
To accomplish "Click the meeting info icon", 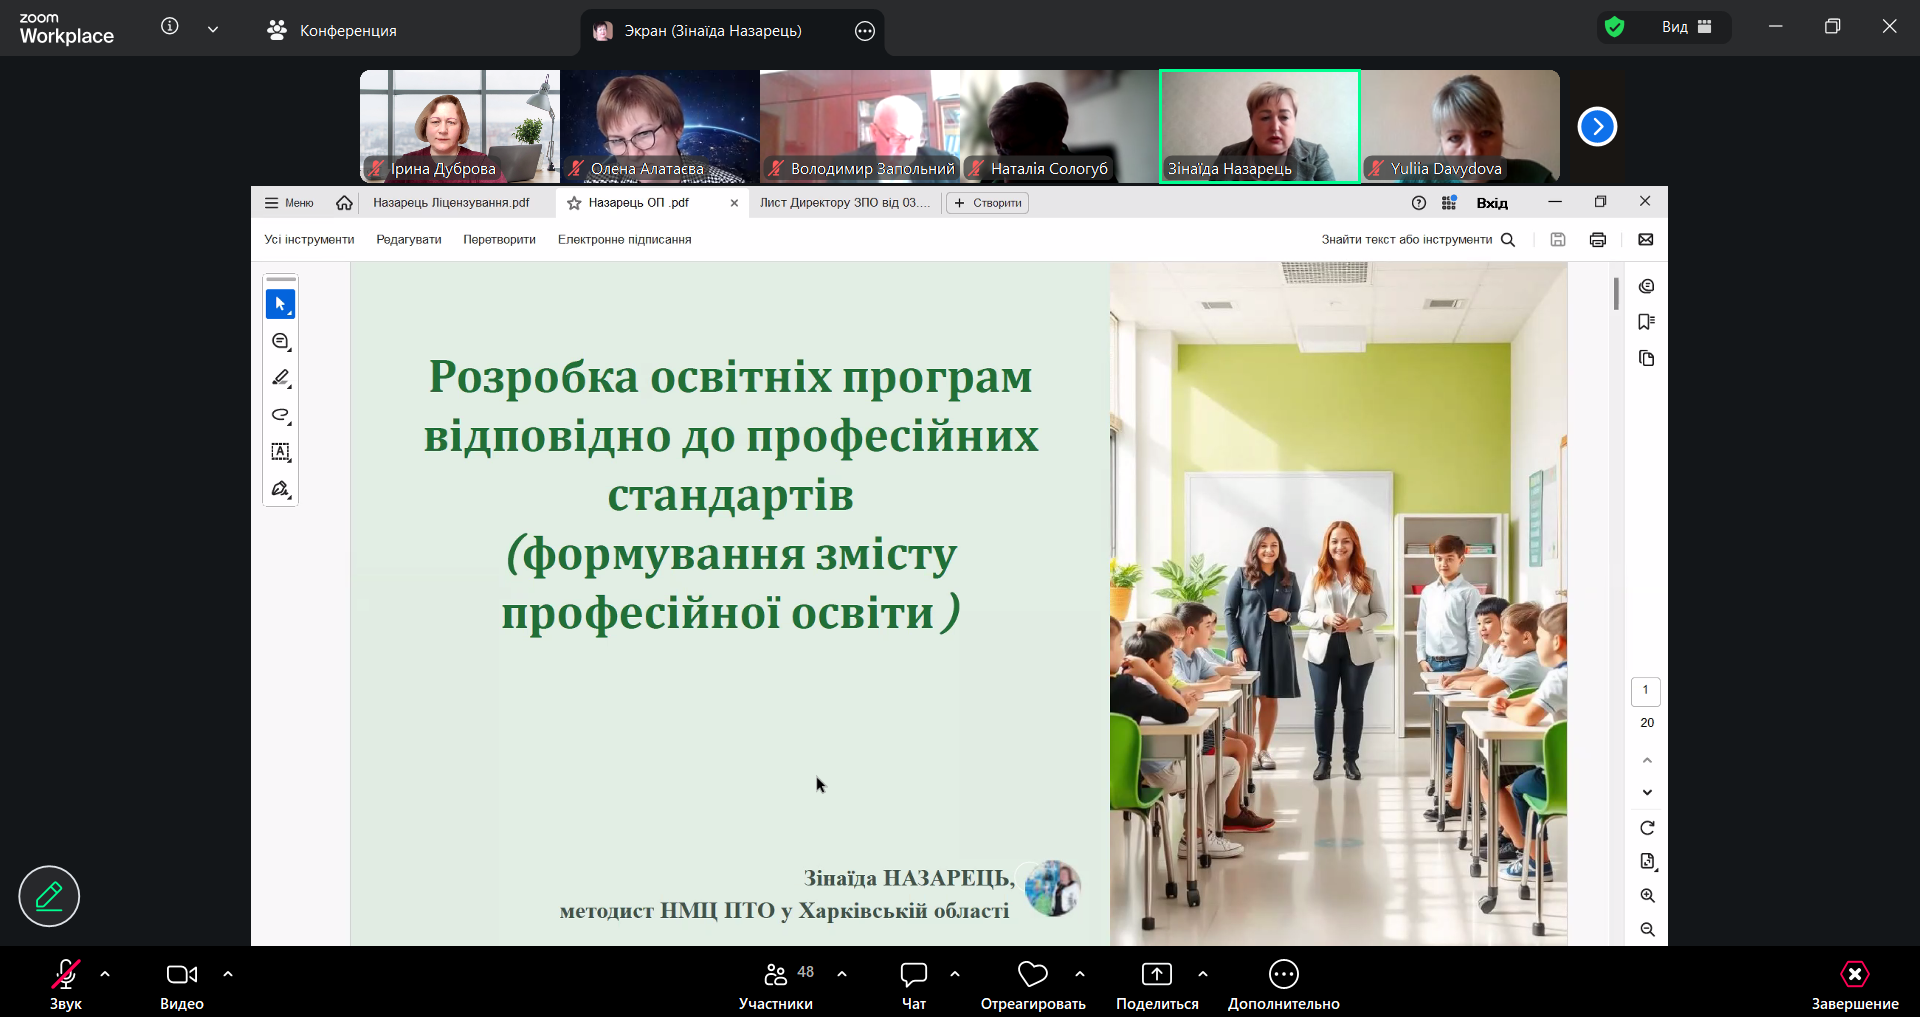I will pos(170,27).
